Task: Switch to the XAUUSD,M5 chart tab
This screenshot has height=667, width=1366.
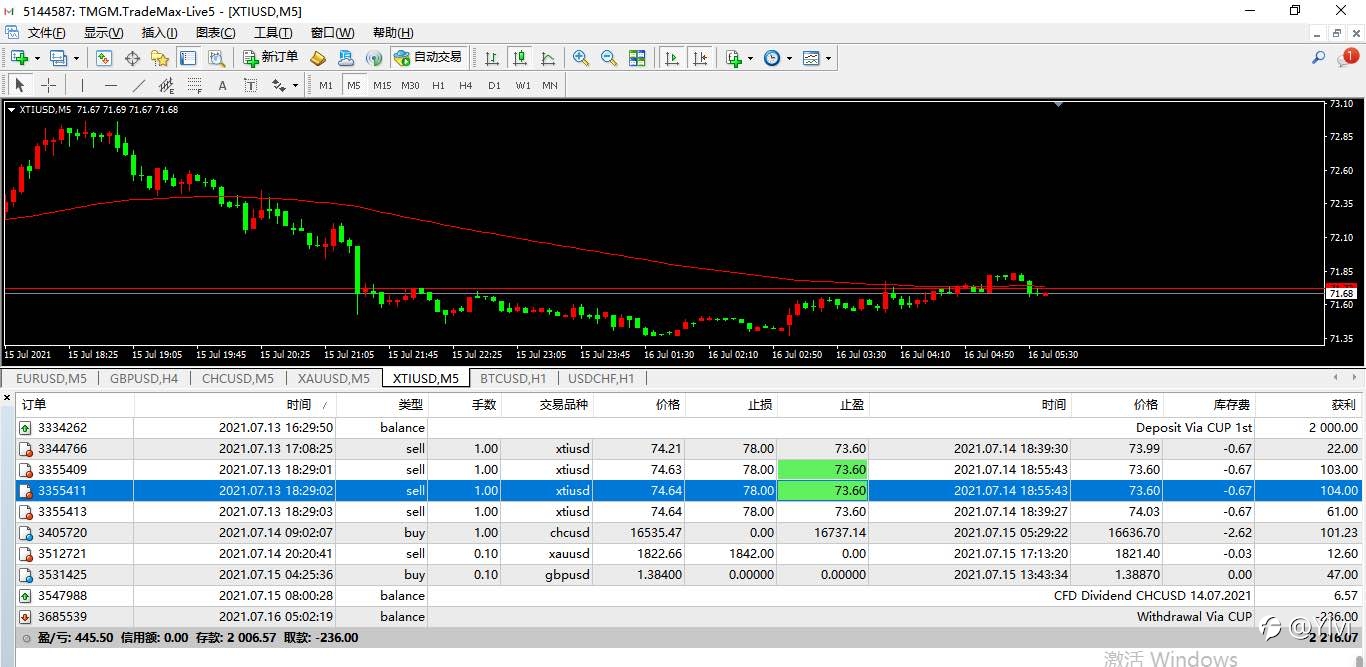Action: coord(333,378)
